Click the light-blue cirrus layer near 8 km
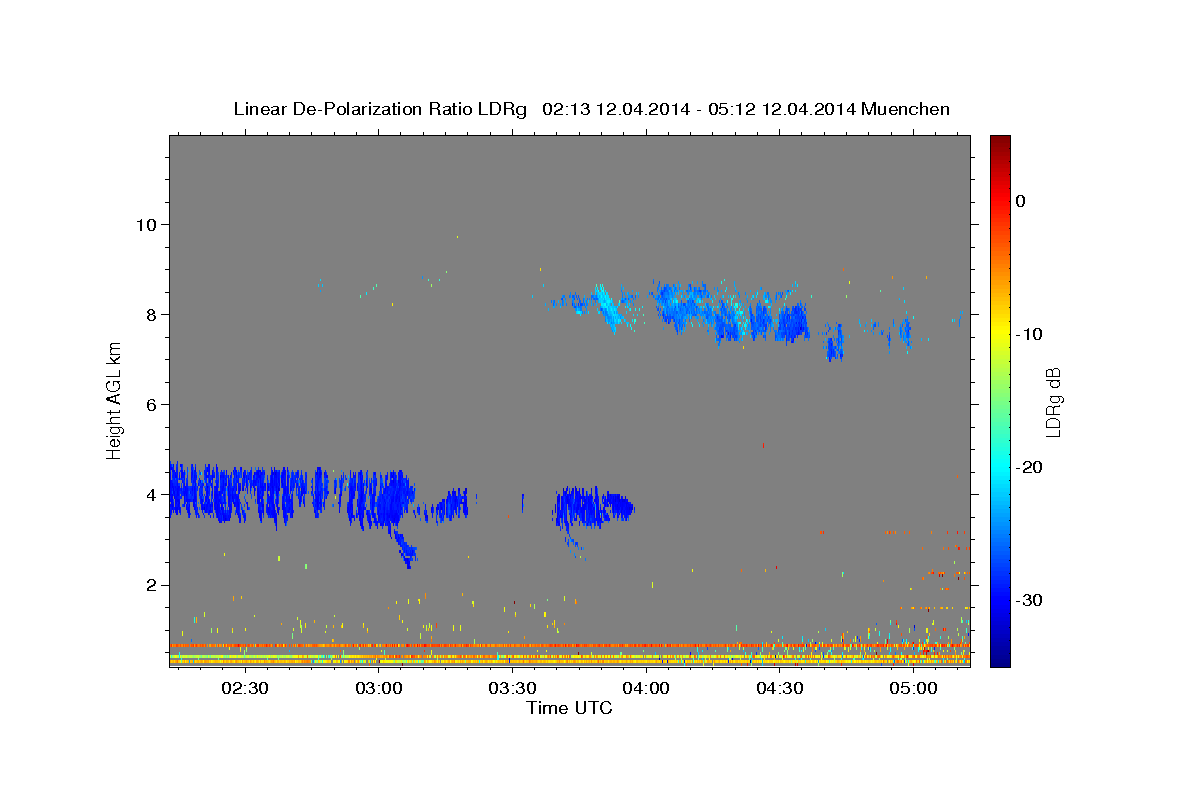 point(730,312)
